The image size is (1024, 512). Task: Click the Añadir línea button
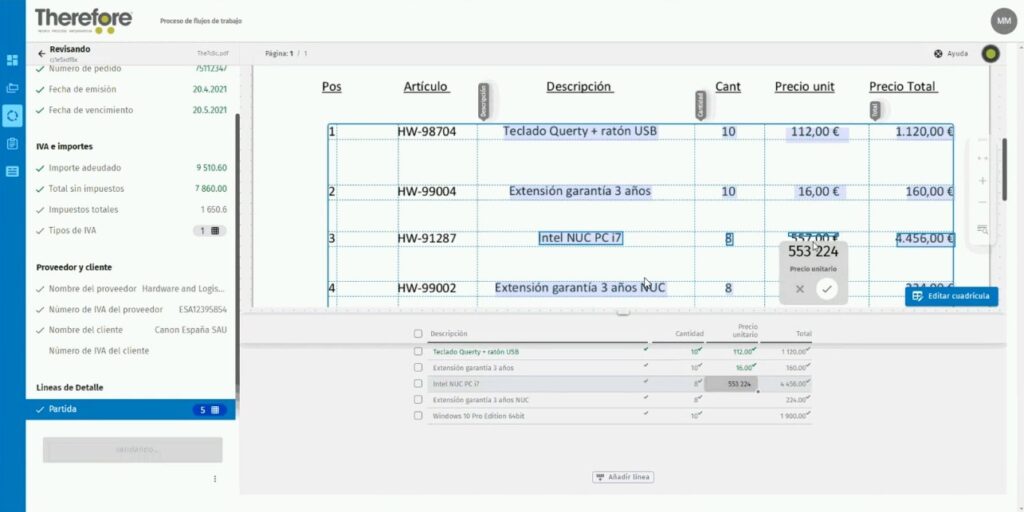[622, 477]
